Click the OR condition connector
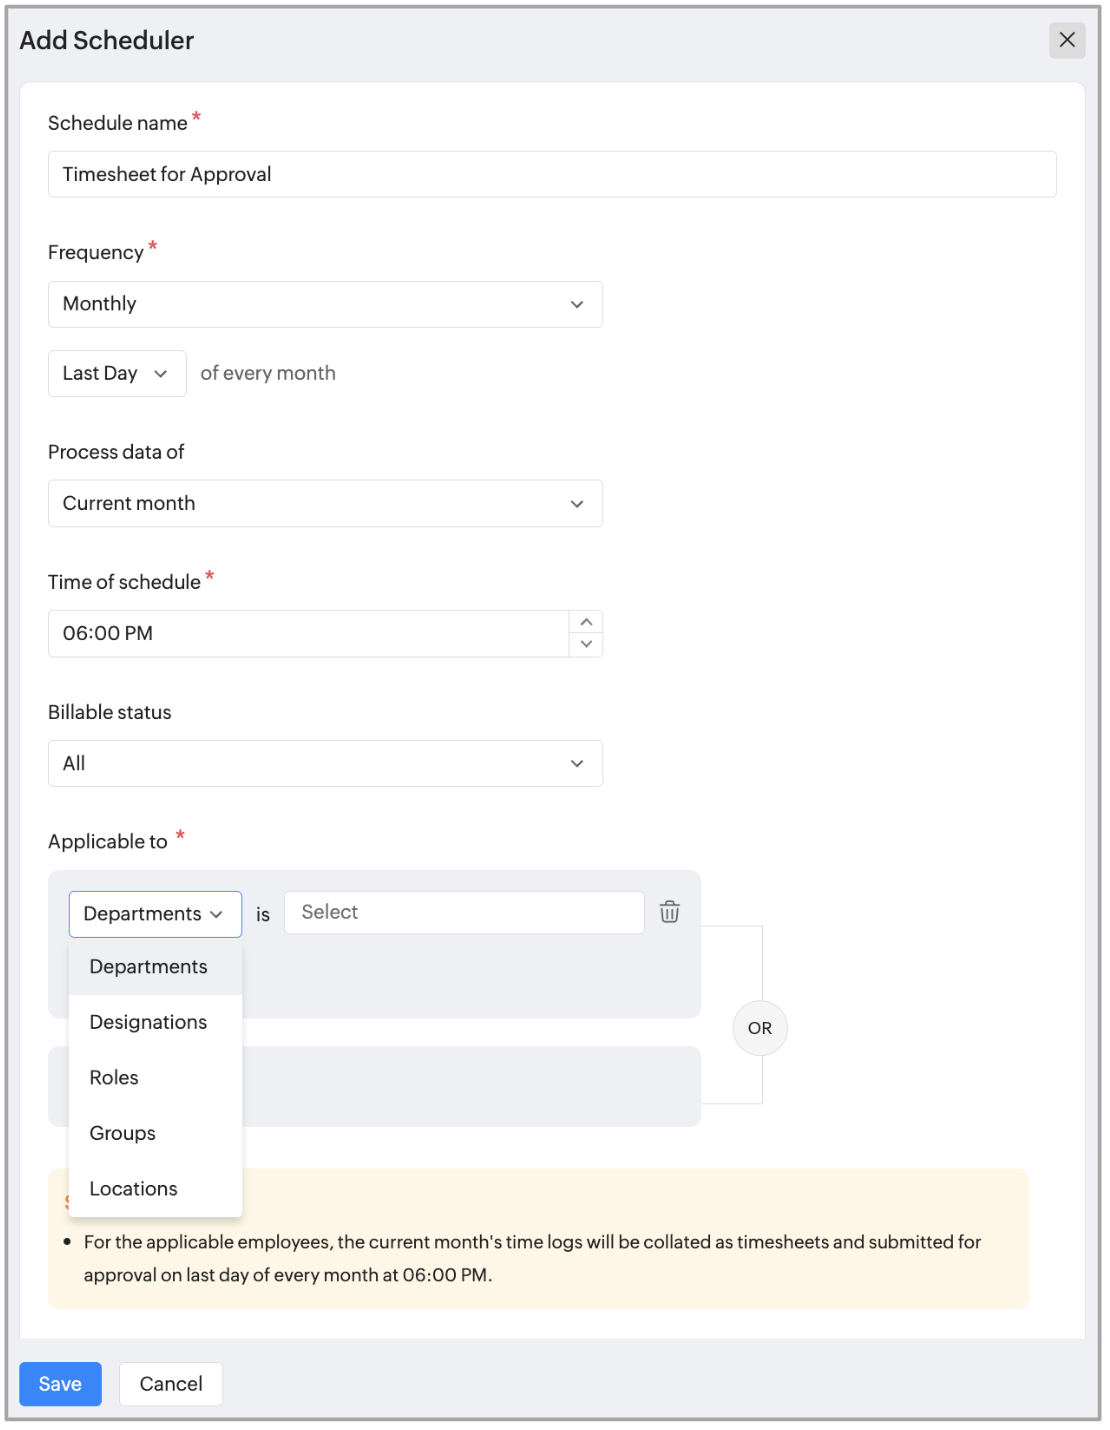The width and height of the screenshot is (1110, 1430). click(760, 1028)
